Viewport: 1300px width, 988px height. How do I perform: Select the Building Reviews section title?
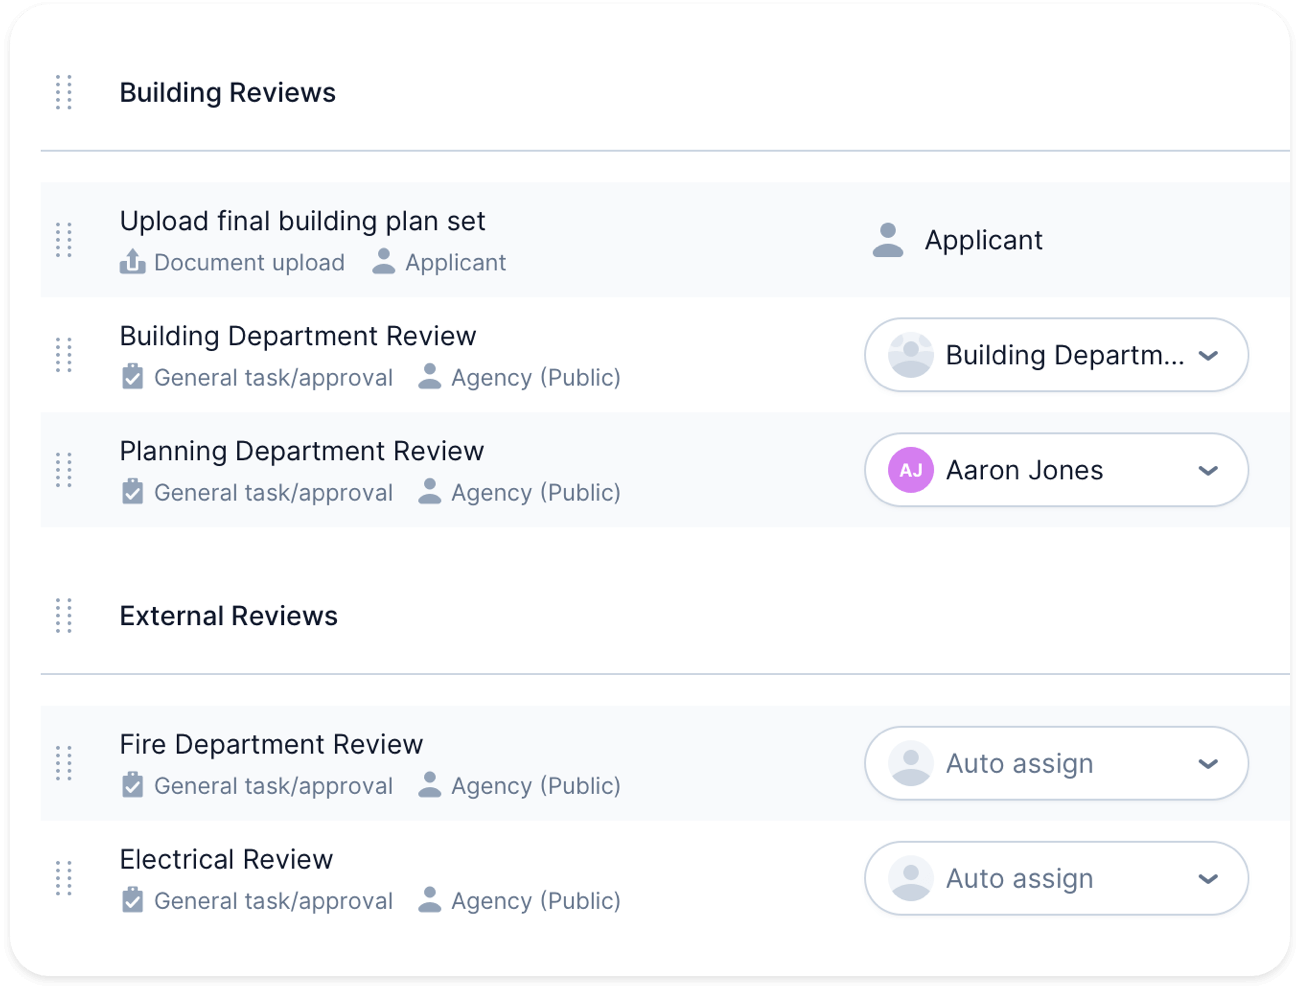228,92
